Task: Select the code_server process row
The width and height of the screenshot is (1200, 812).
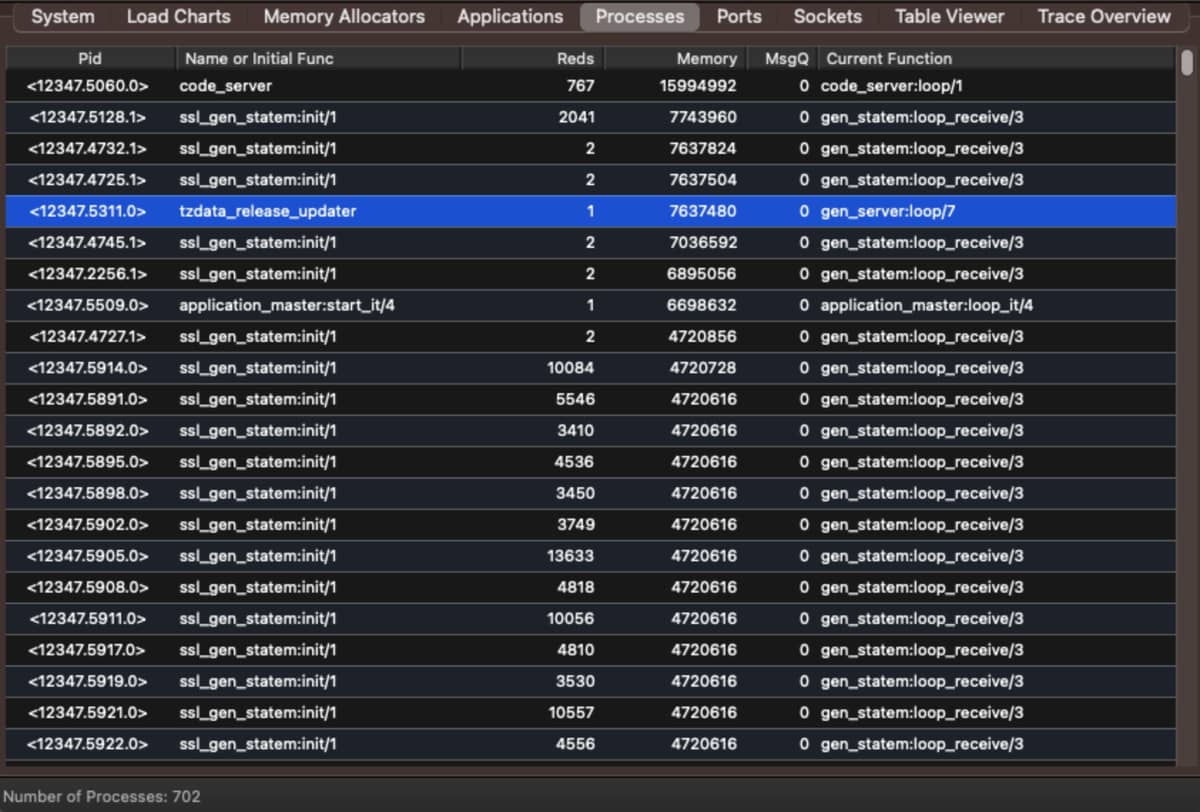Action: point(590,86)
